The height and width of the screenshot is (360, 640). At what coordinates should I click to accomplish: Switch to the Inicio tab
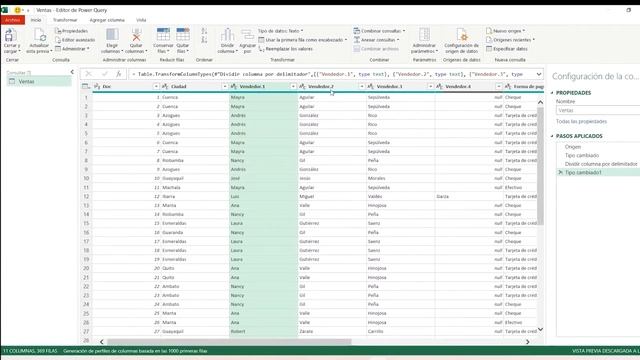click(36, 20)
